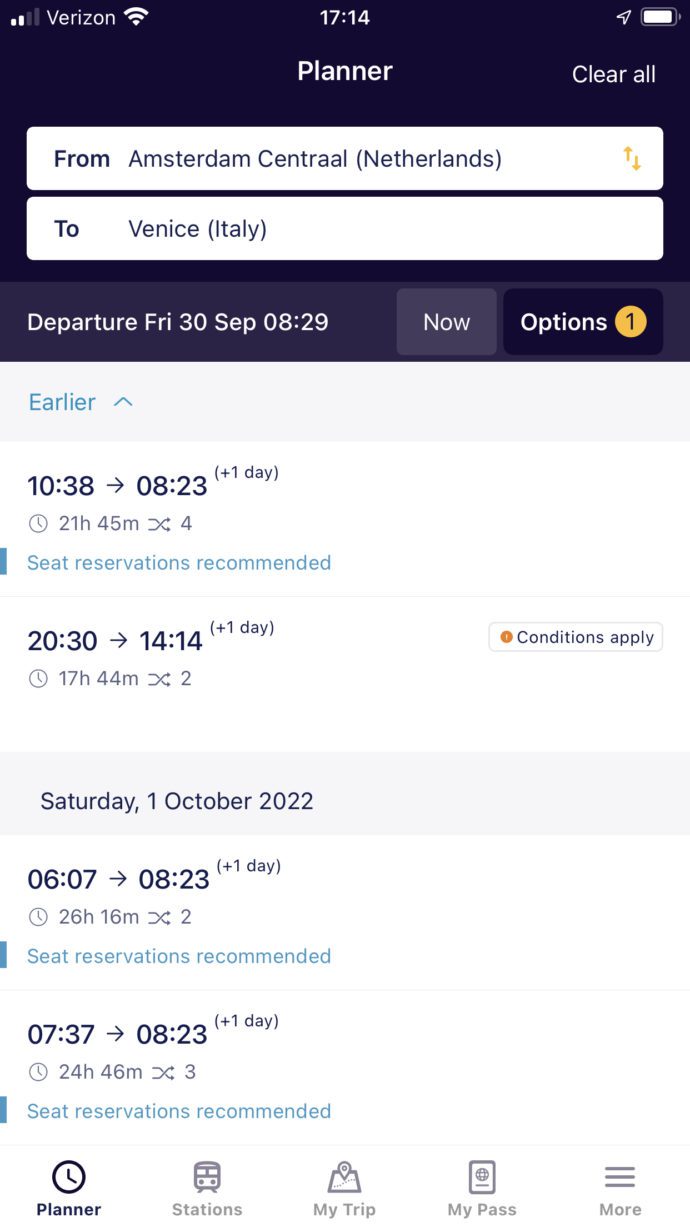The width and height of the screenshot is (690, 1227).
Task: Clear all planner inputs
Action: [x=613, y=74]
